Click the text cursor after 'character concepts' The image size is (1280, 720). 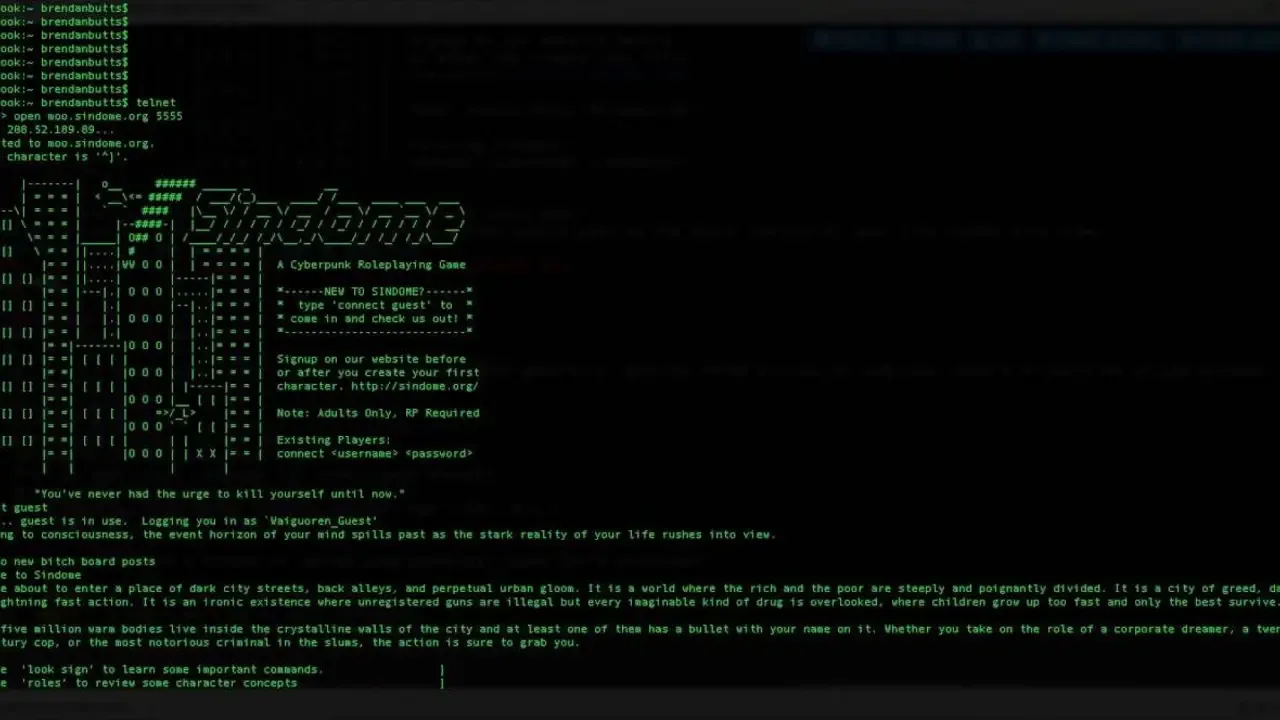442,683
